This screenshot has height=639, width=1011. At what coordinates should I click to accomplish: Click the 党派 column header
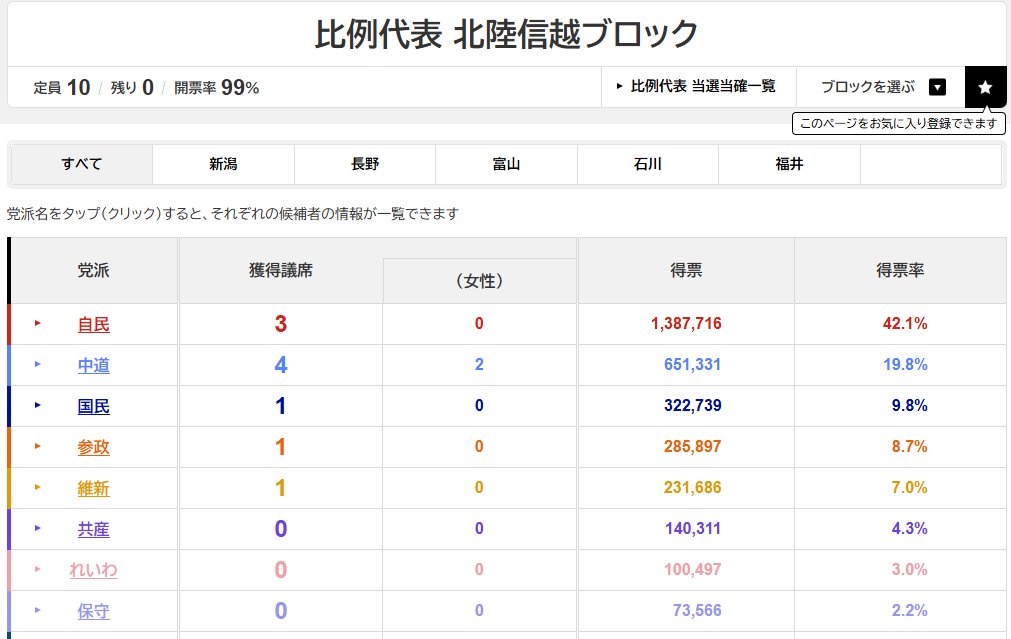click(x=93, y=270)
